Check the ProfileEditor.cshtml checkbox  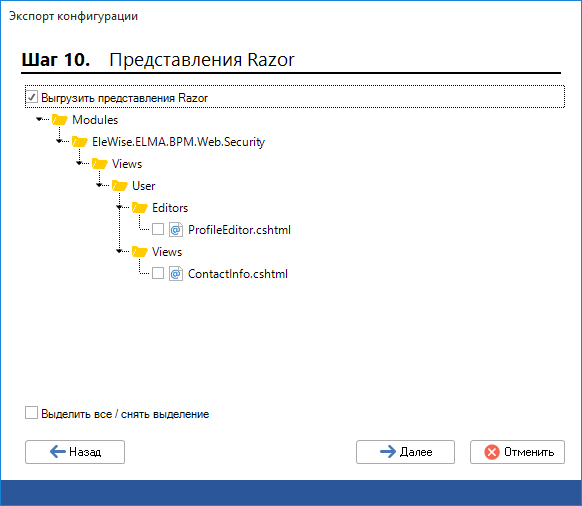(158, 229)
